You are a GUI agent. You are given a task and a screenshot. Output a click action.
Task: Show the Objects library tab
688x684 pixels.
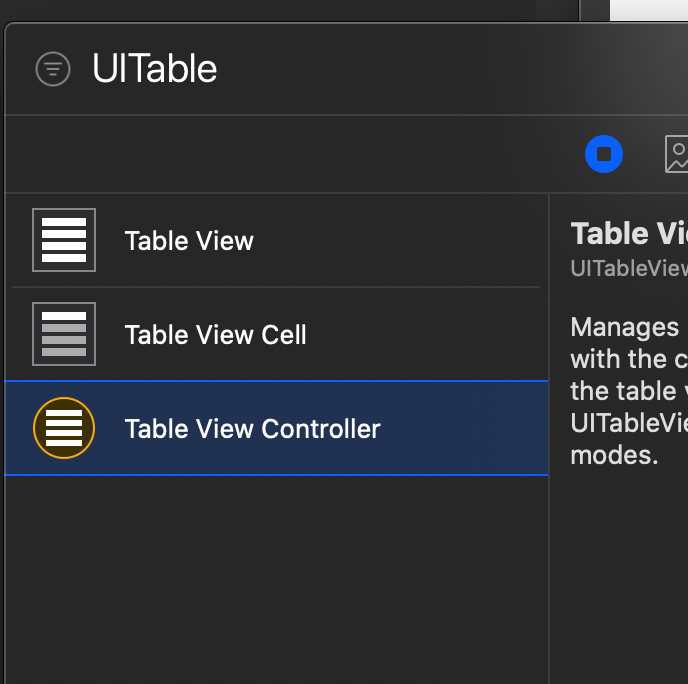coord(604,154)
